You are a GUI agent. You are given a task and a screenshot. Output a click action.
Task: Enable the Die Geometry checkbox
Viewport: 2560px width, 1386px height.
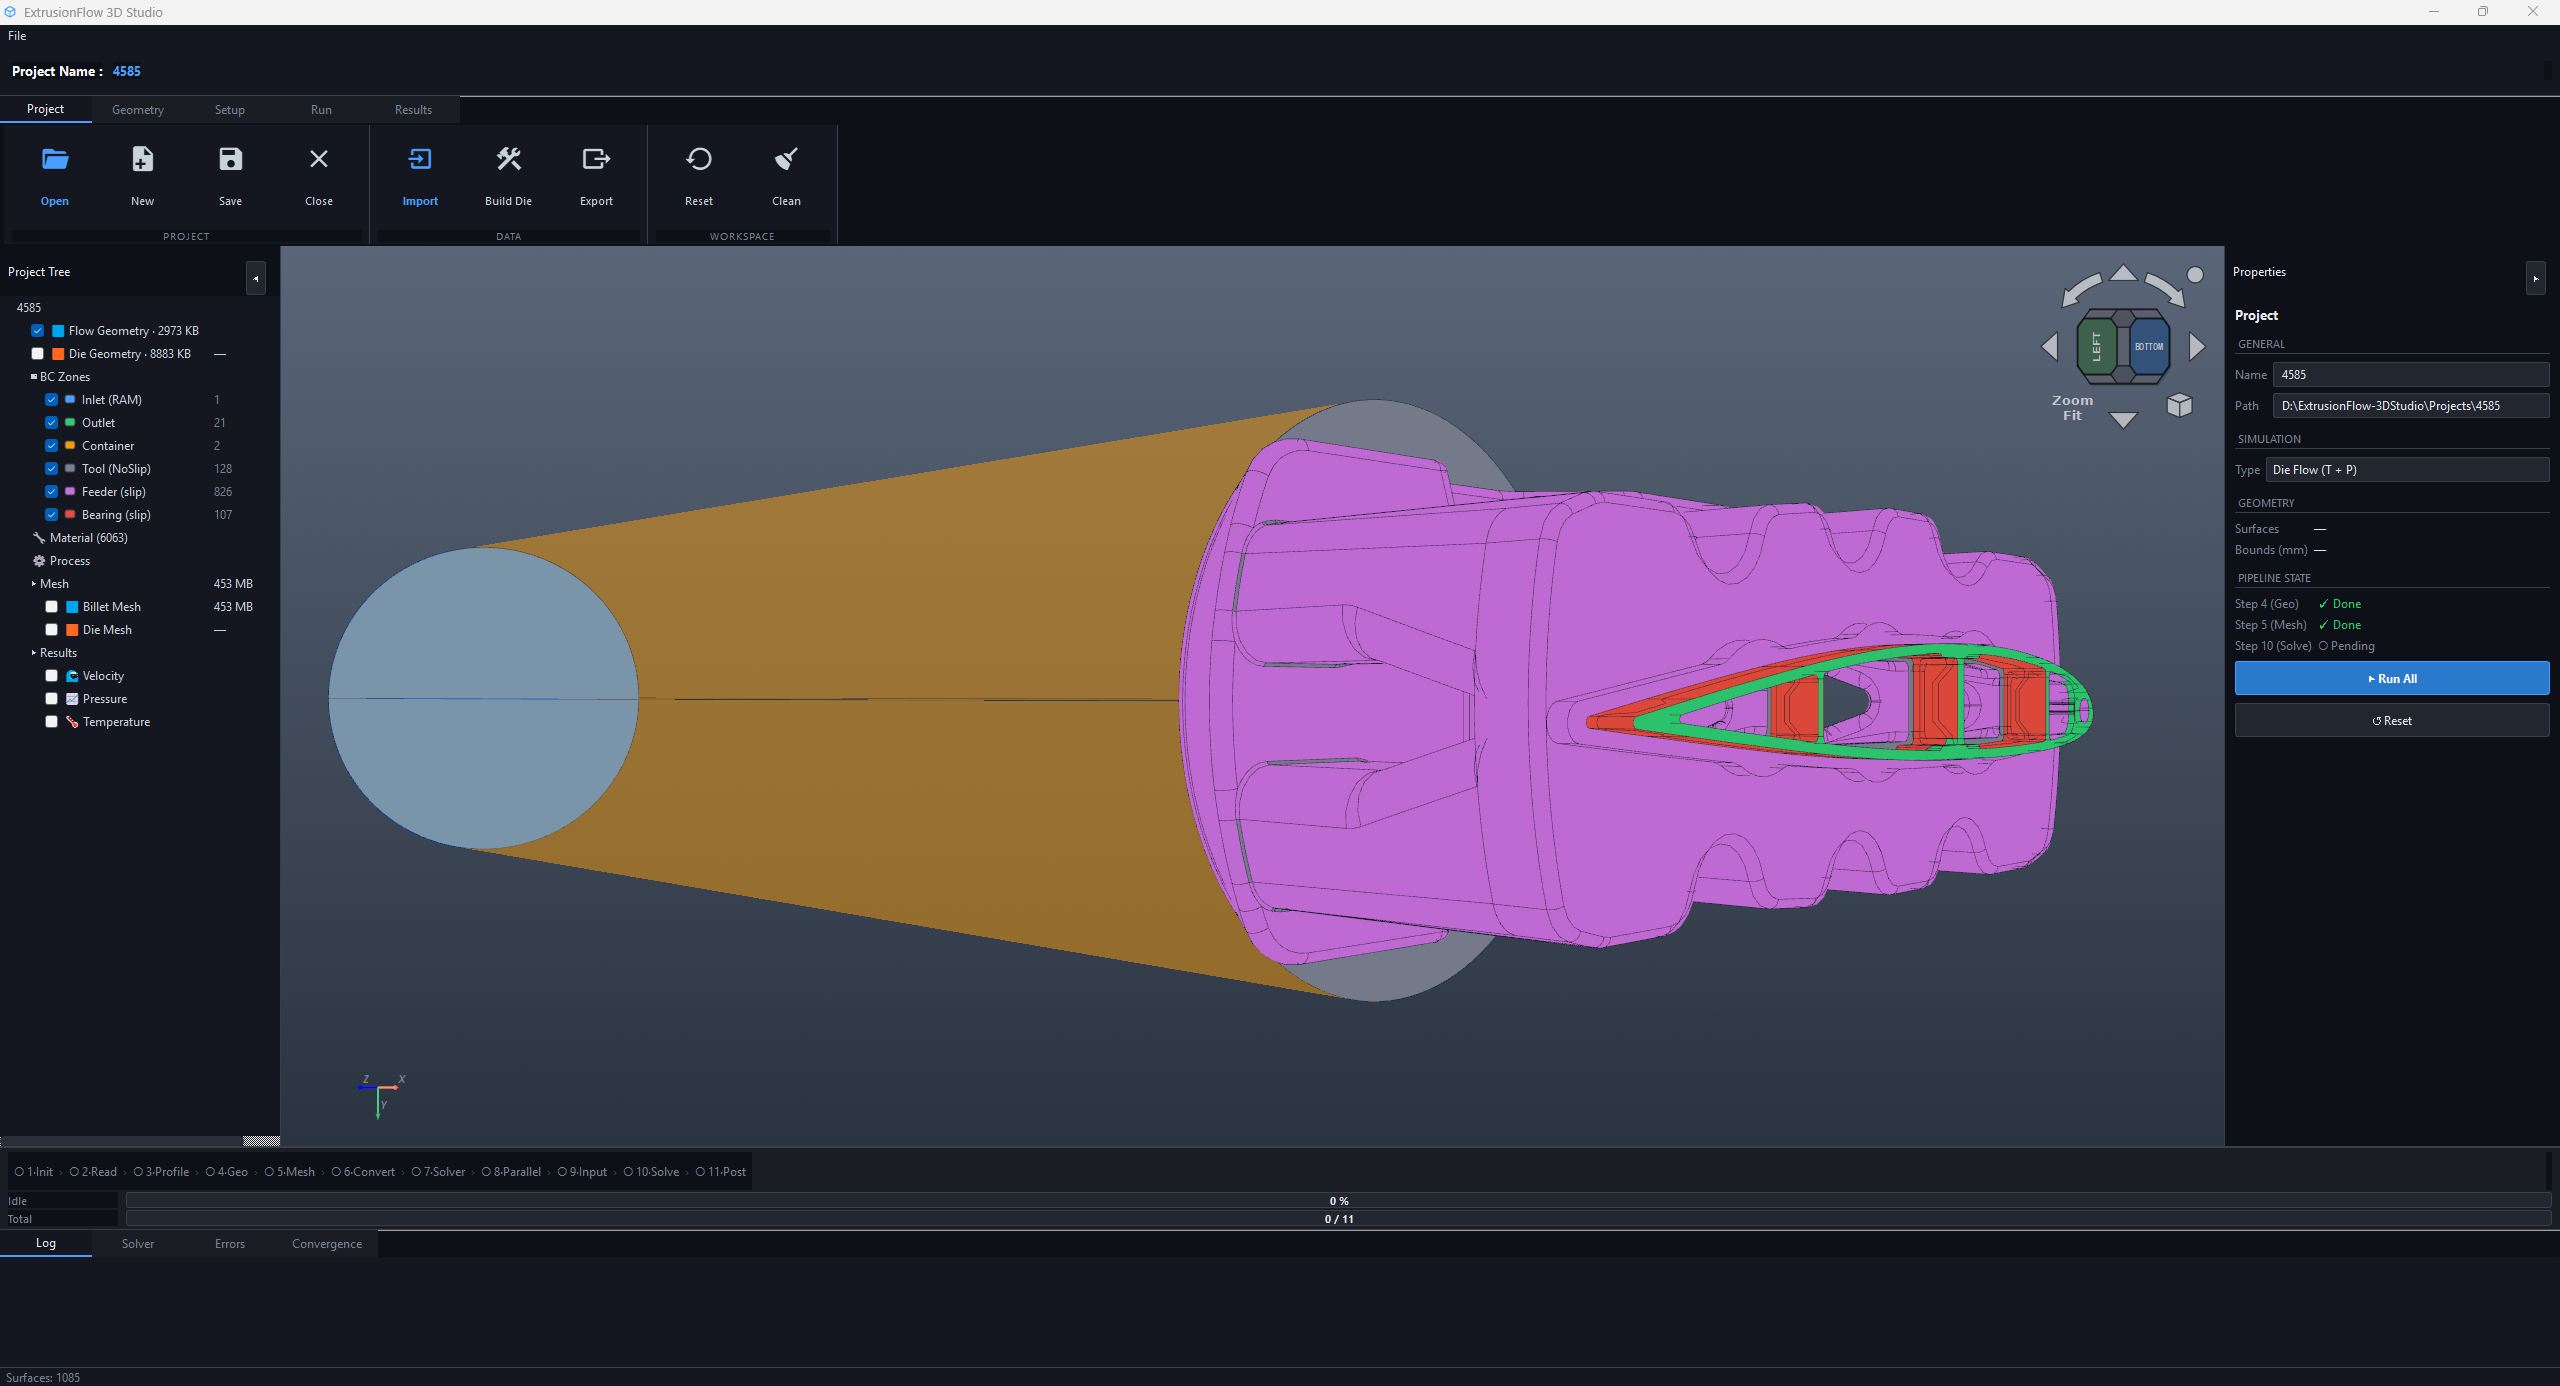click(x=37, y=354)
